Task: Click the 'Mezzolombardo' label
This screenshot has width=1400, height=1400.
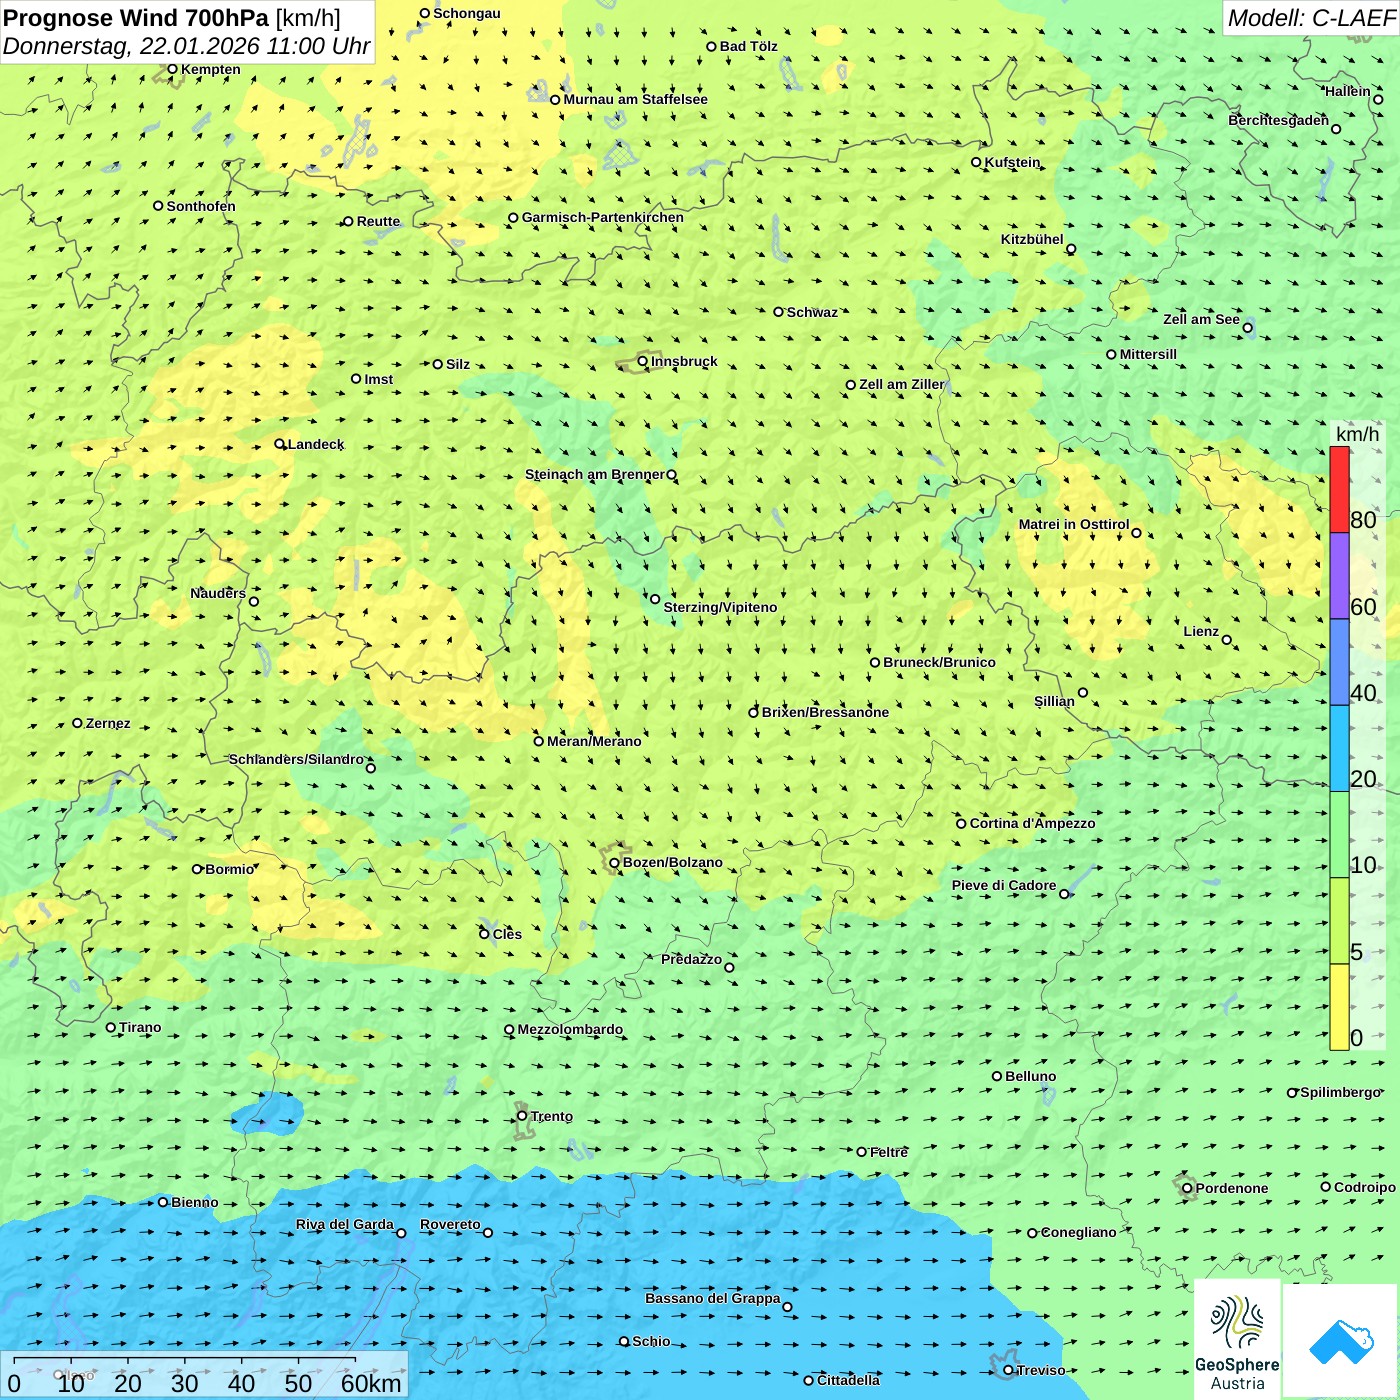Action: point(570,1029)
